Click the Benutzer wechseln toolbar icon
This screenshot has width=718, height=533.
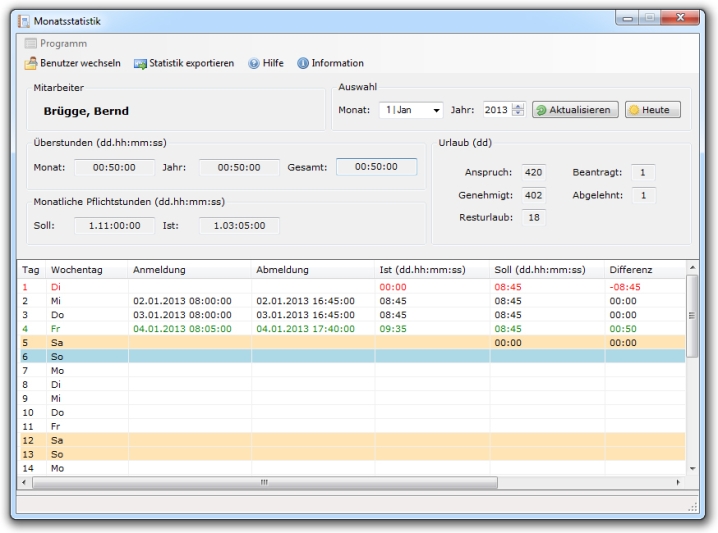point(31,63)
